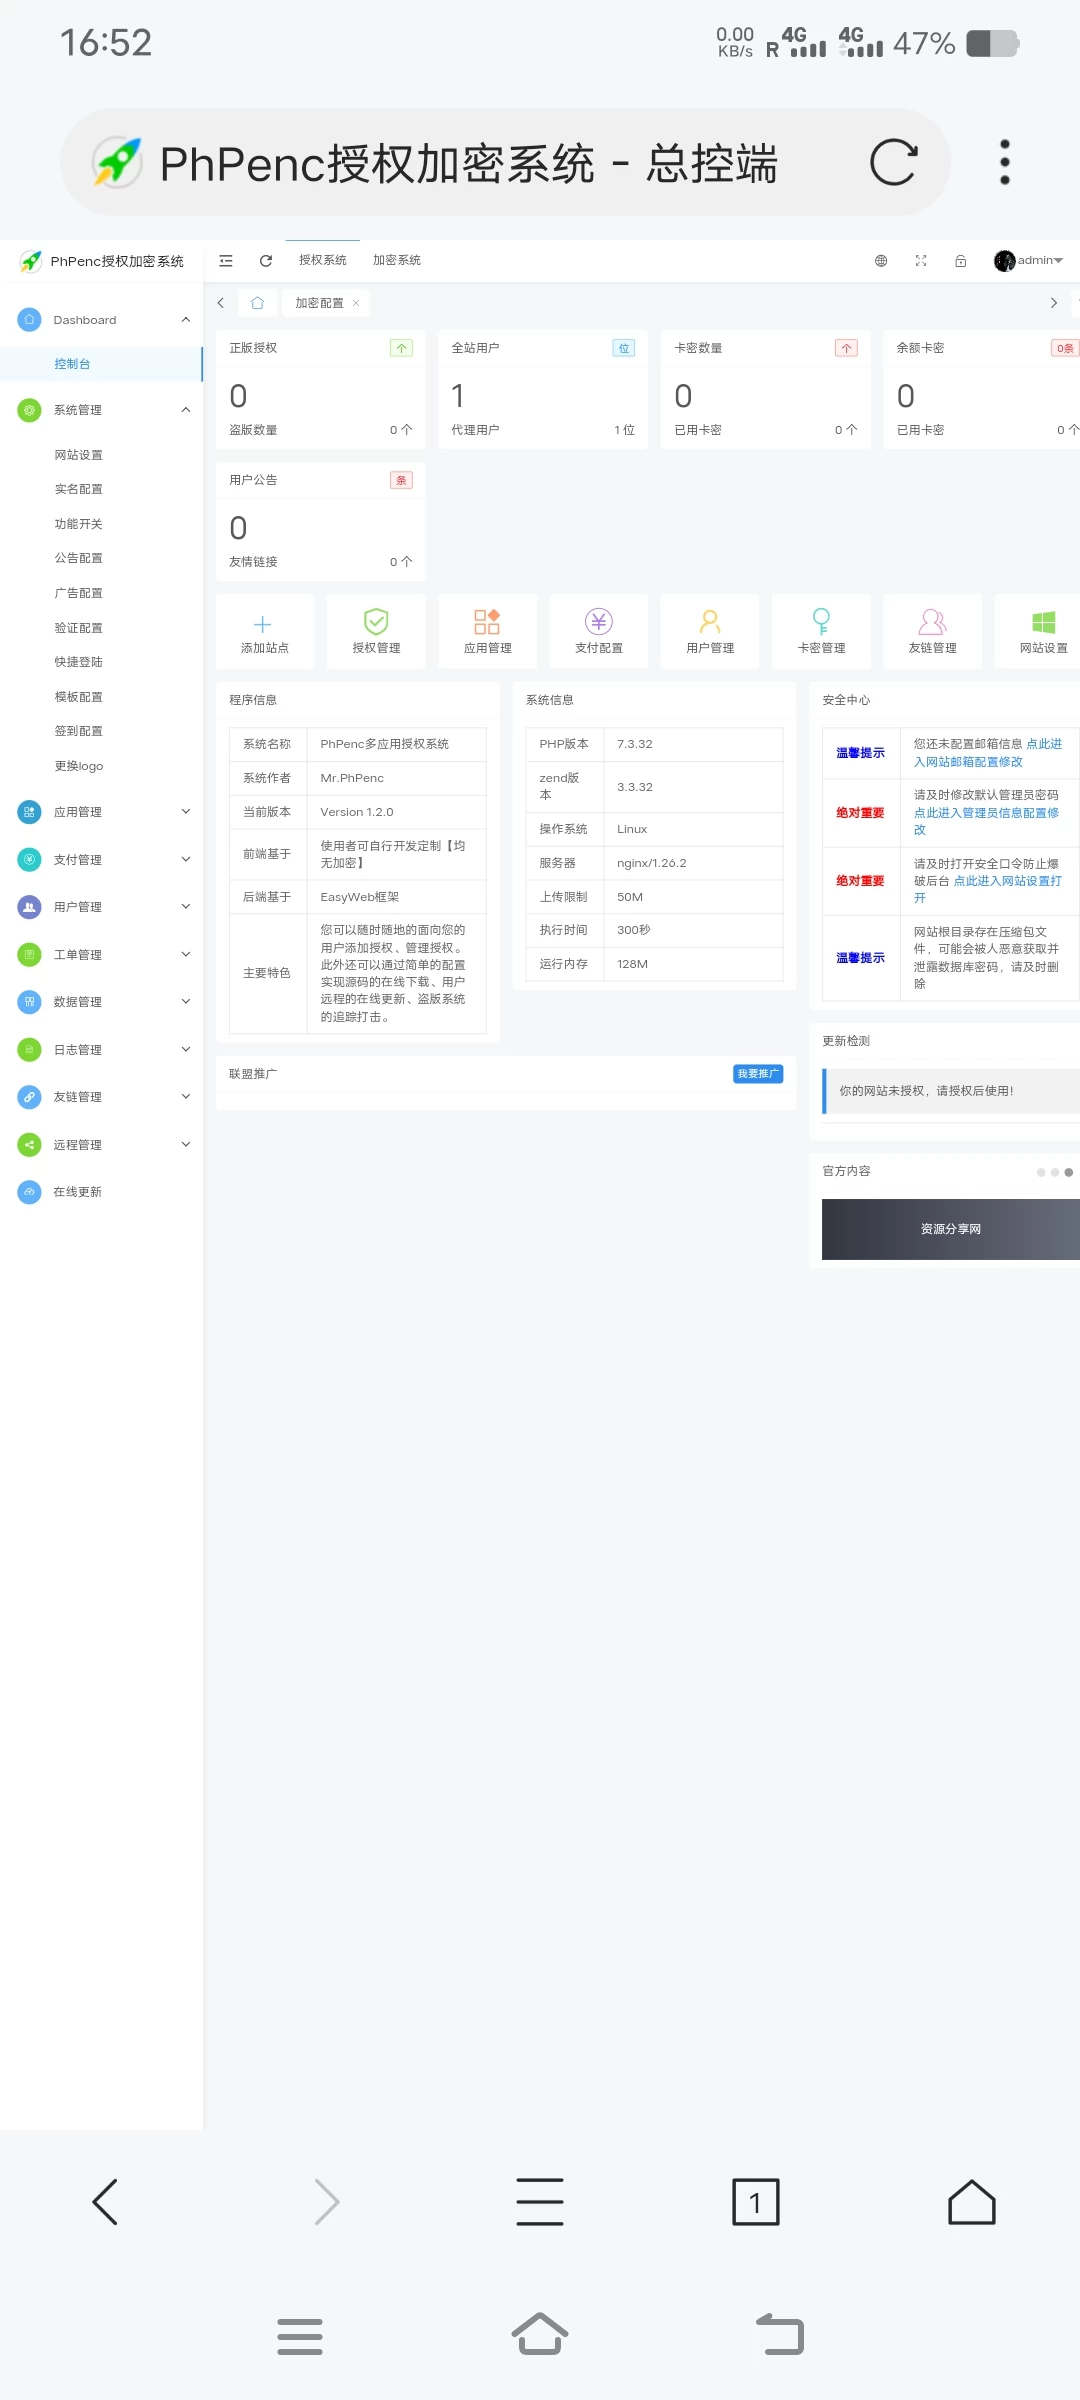Open the admin account dropdown
The image size is (1080, 2400).
click(x=1030, y=261)
